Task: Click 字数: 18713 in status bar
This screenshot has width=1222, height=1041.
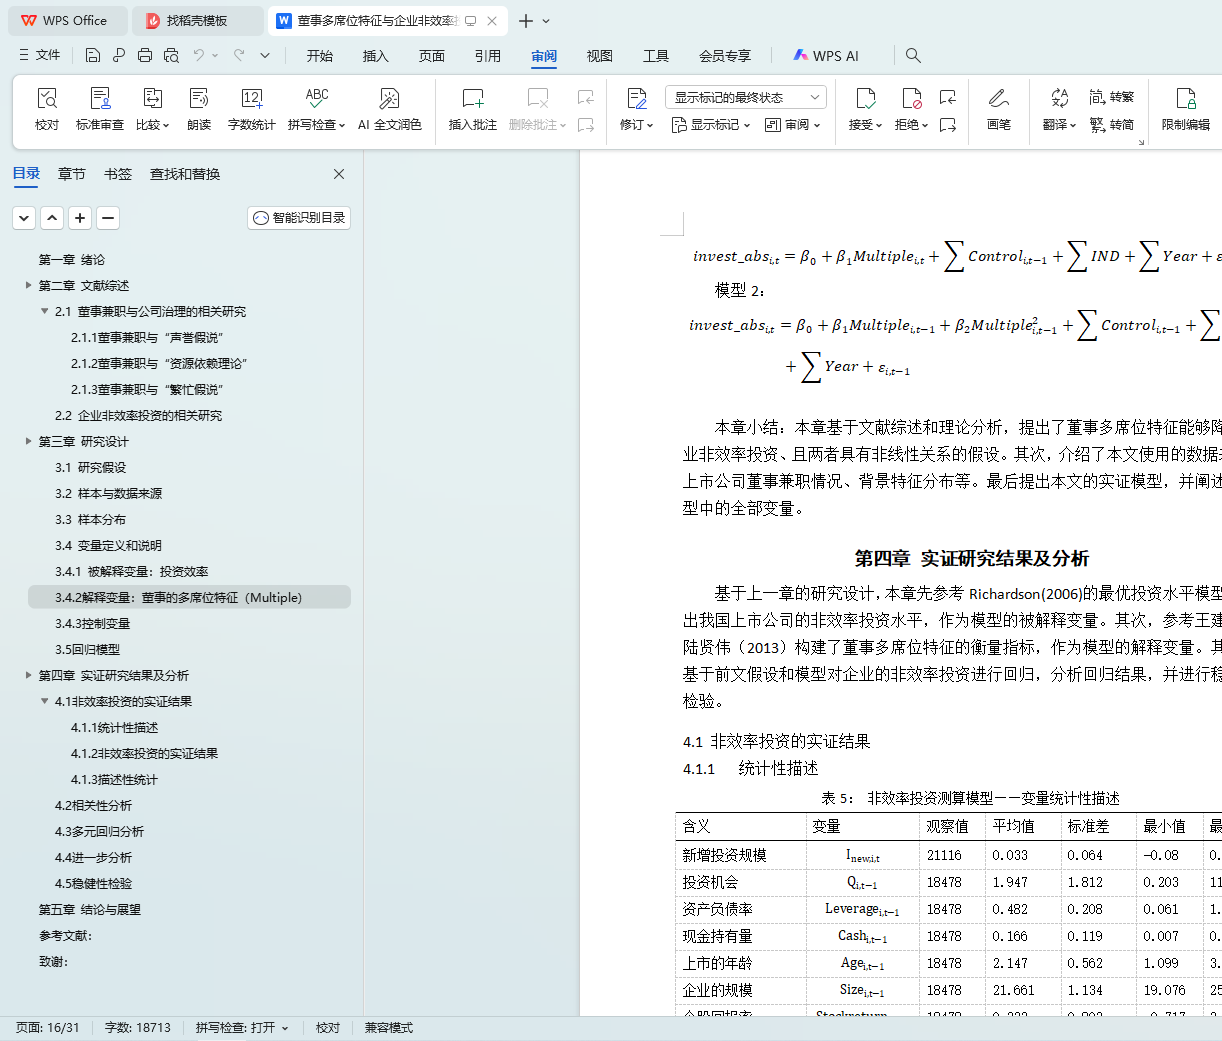Action: point(137,1028)
